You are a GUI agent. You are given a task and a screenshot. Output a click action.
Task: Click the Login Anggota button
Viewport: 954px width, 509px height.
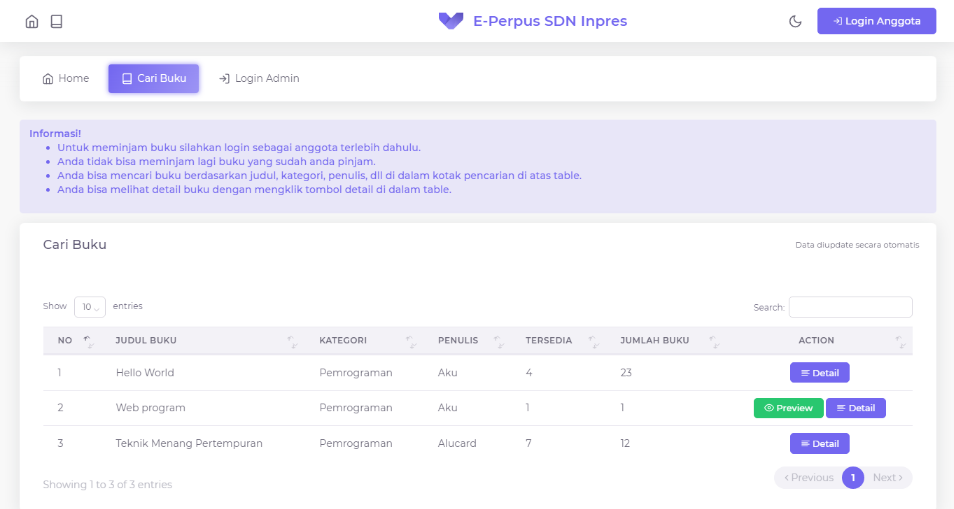click(x=876, y=21)
